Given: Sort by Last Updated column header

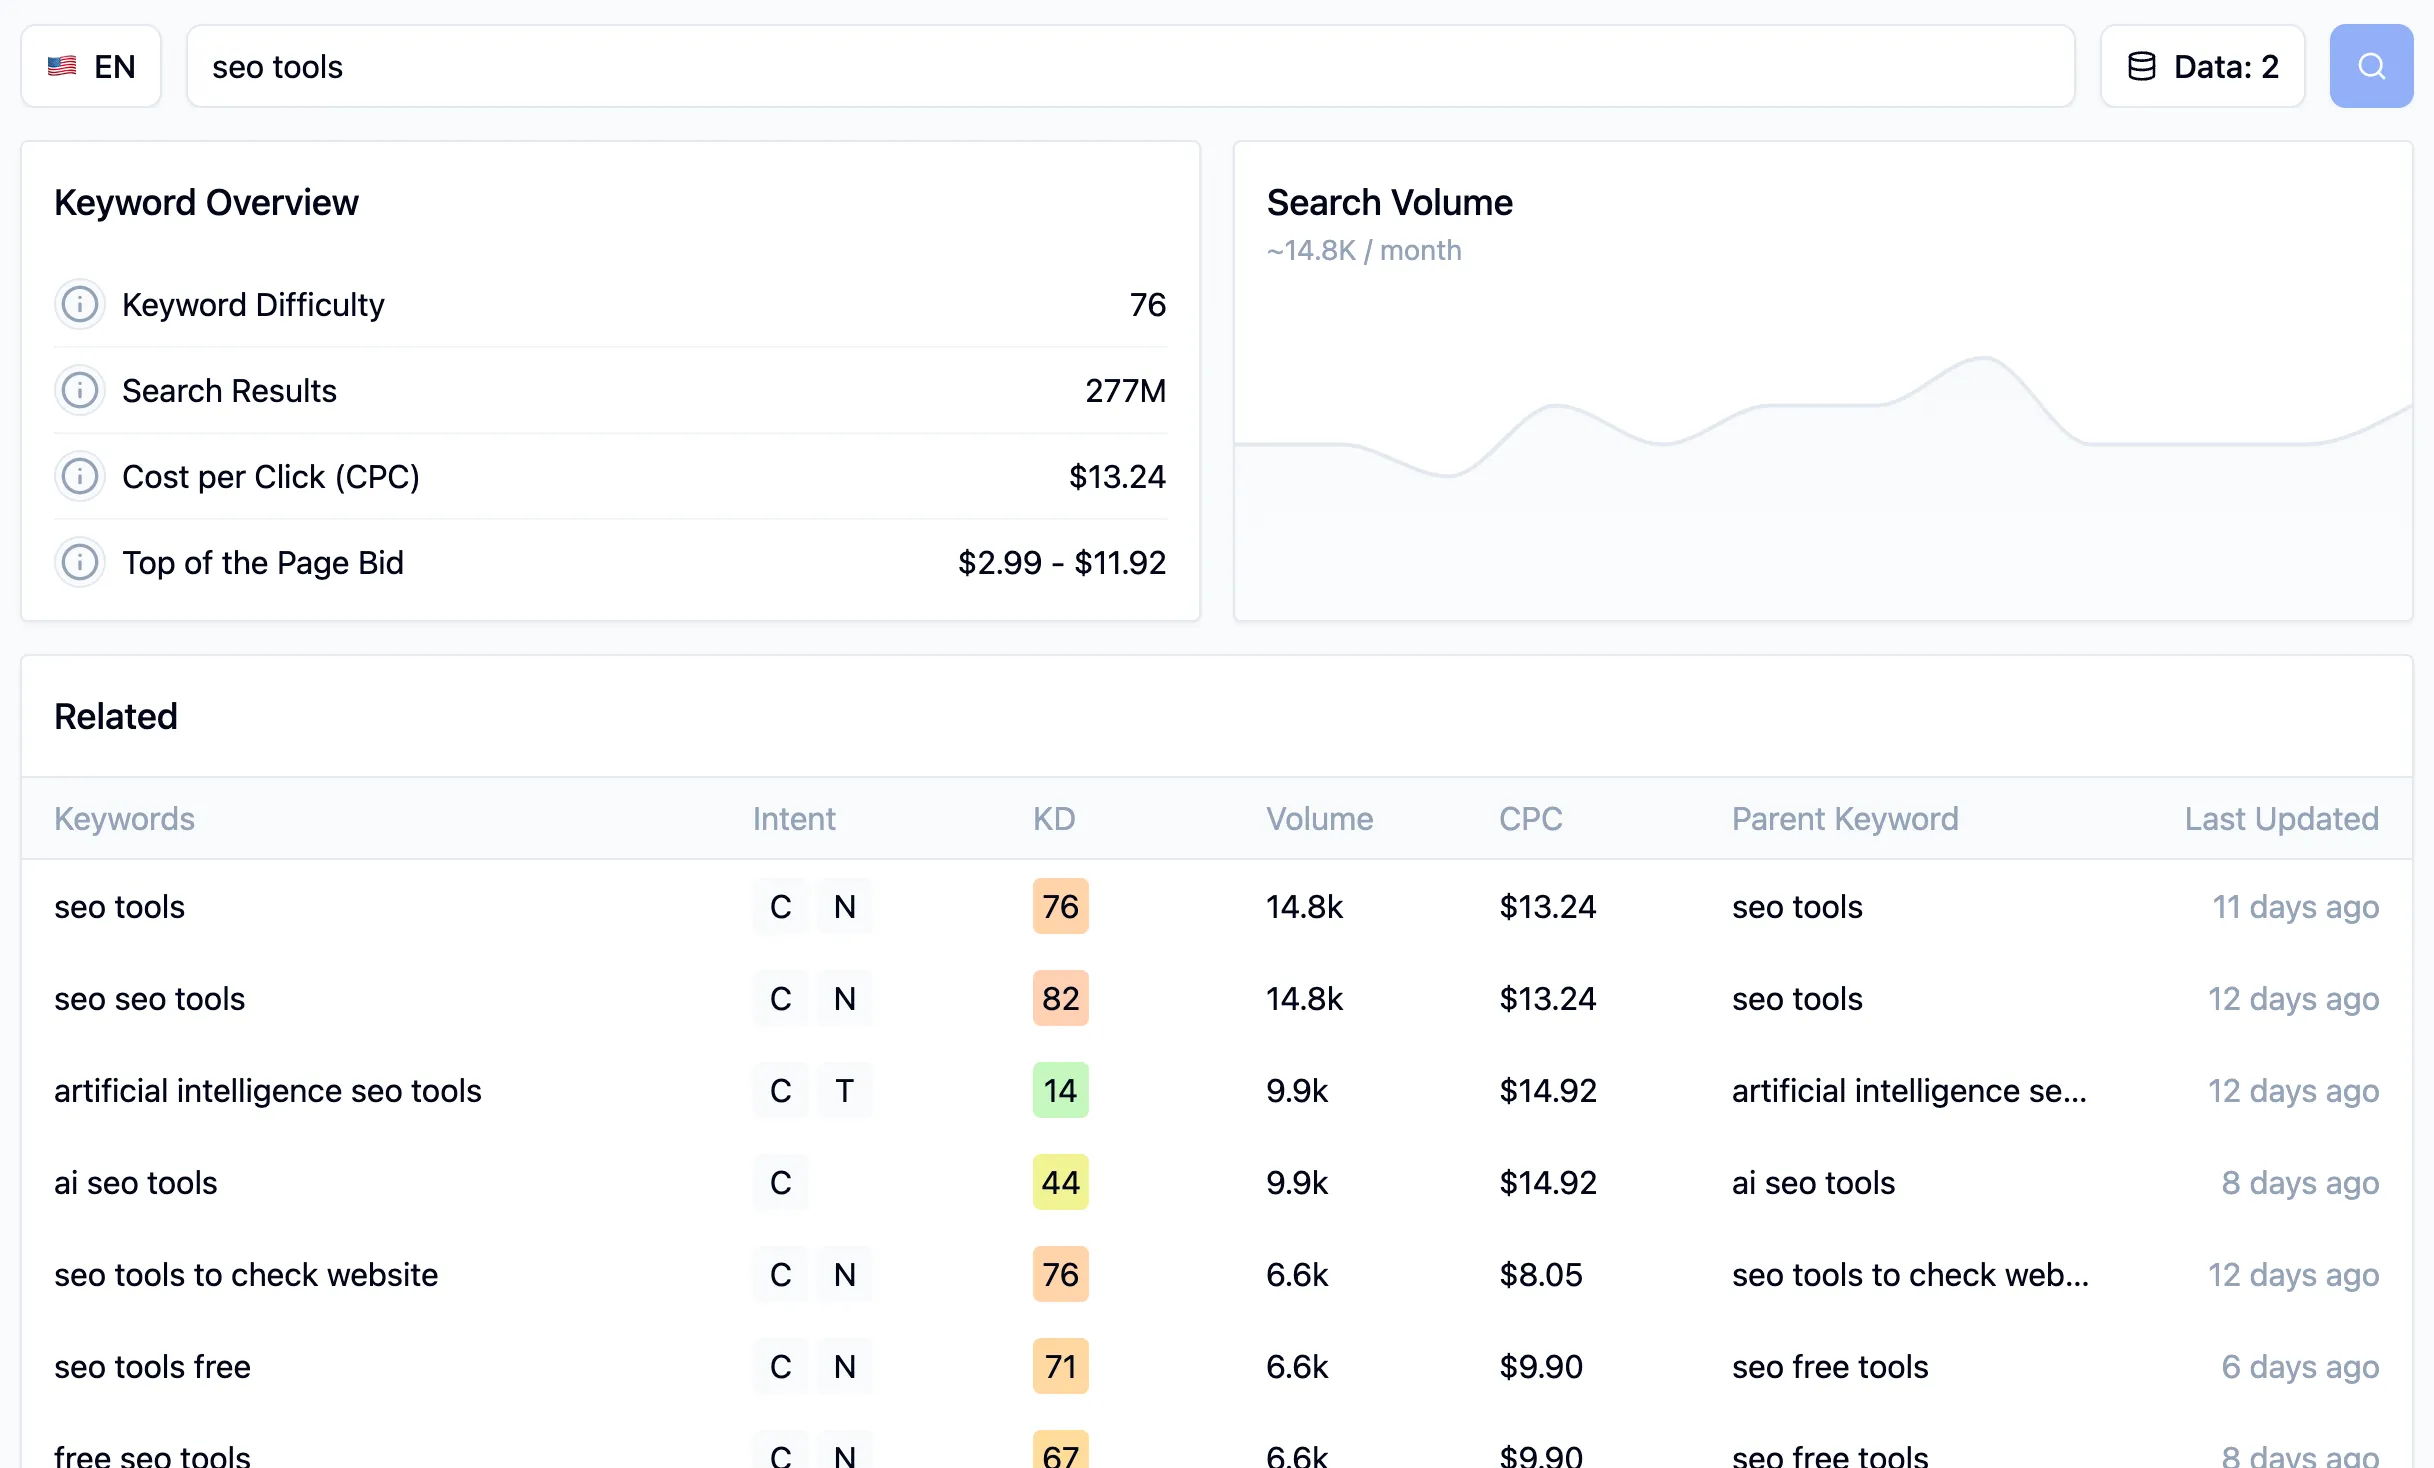Looking at the screenshot, I should pos(2281,819).
